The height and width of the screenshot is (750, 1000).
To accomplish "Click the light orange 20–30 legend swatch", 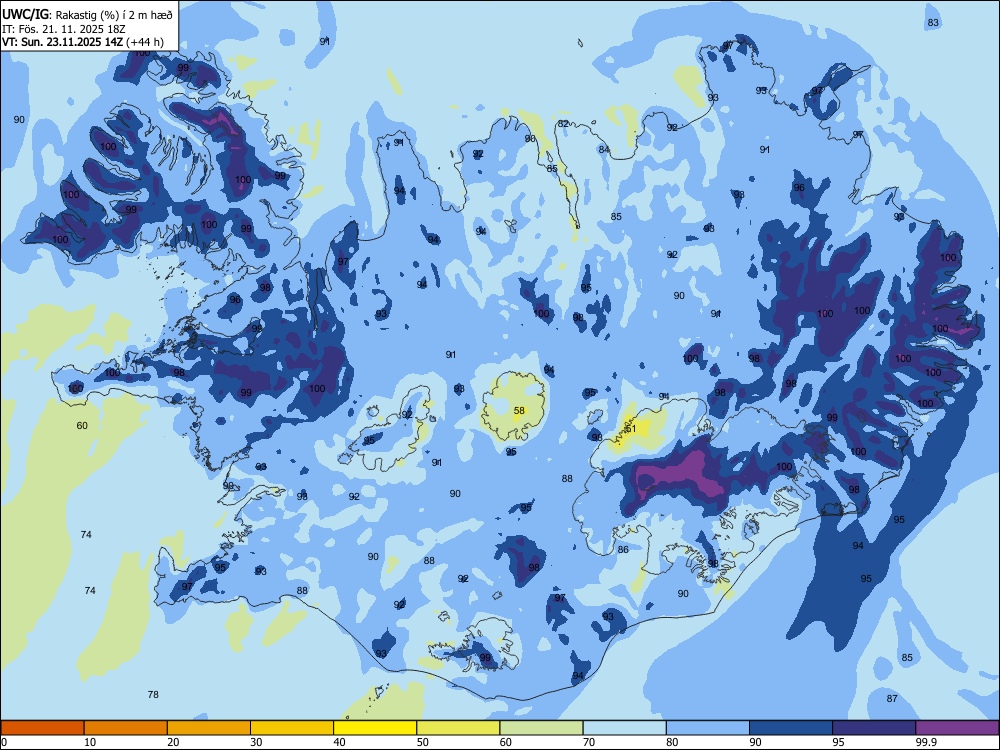I will (x=209, y=728).
